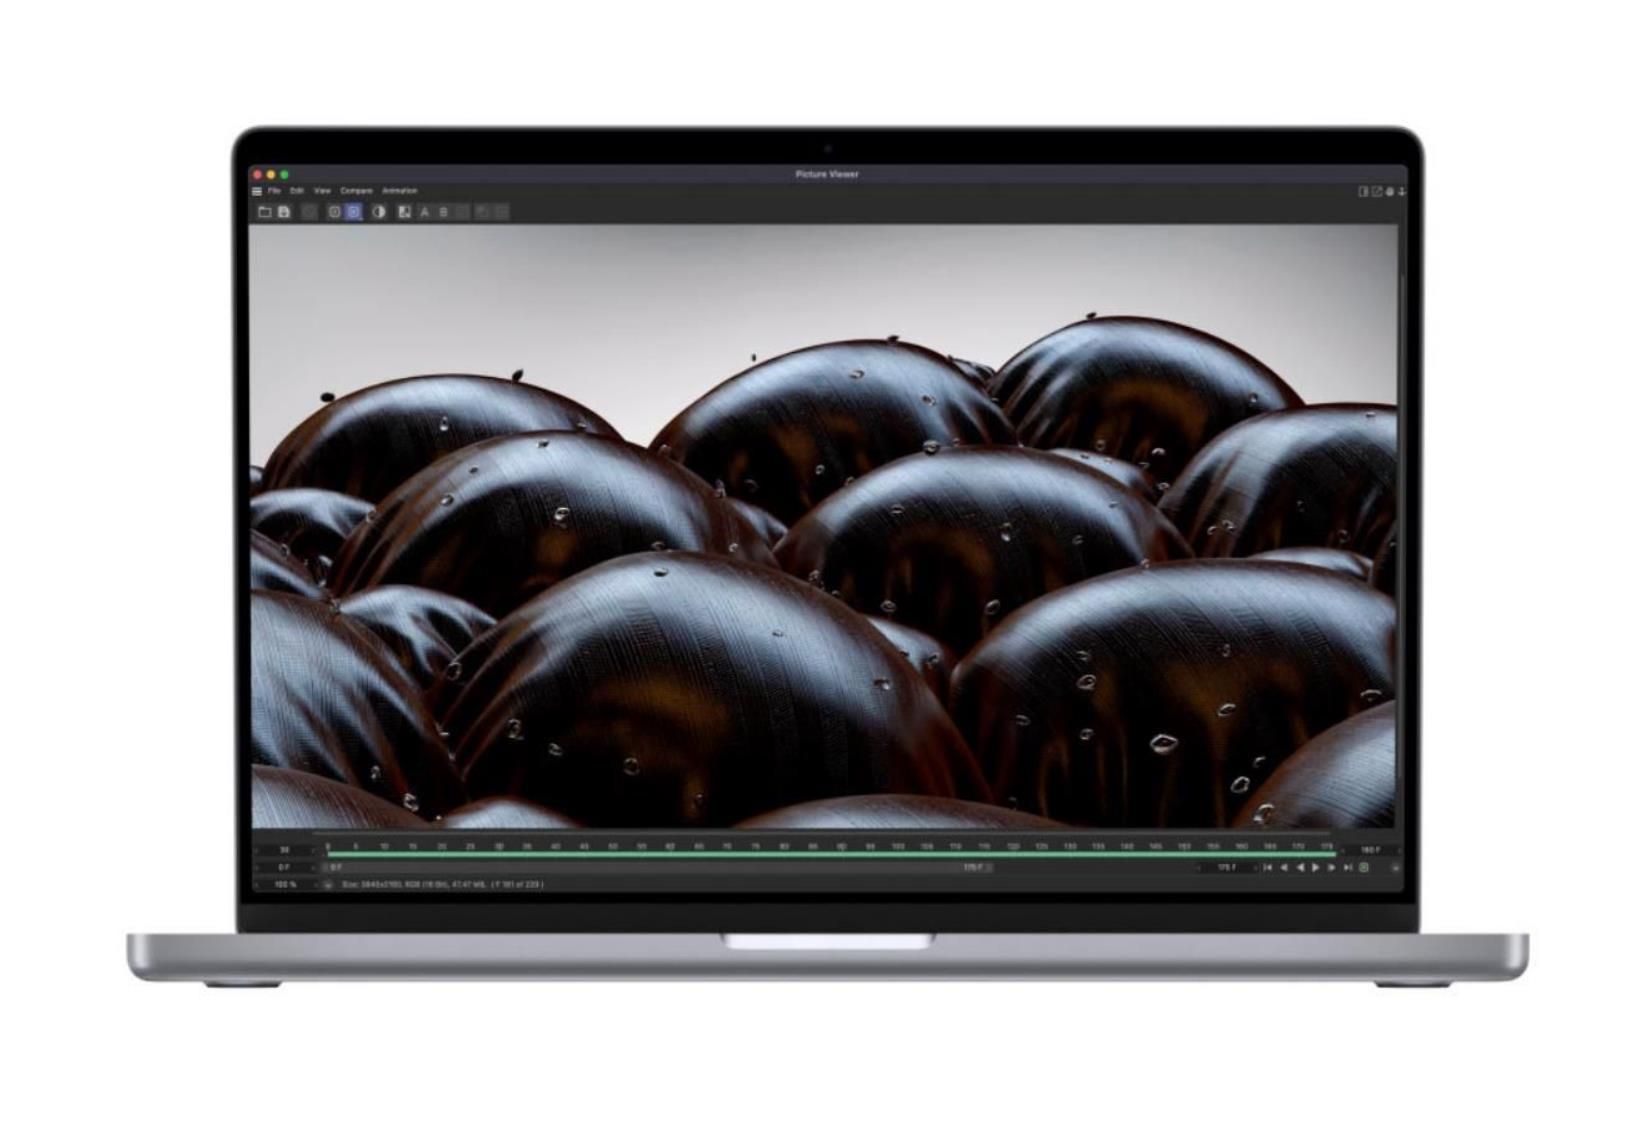1652x1143 pixels.
Task: Open the Filter adjustment contrast icon
Action: pos(378,211)
